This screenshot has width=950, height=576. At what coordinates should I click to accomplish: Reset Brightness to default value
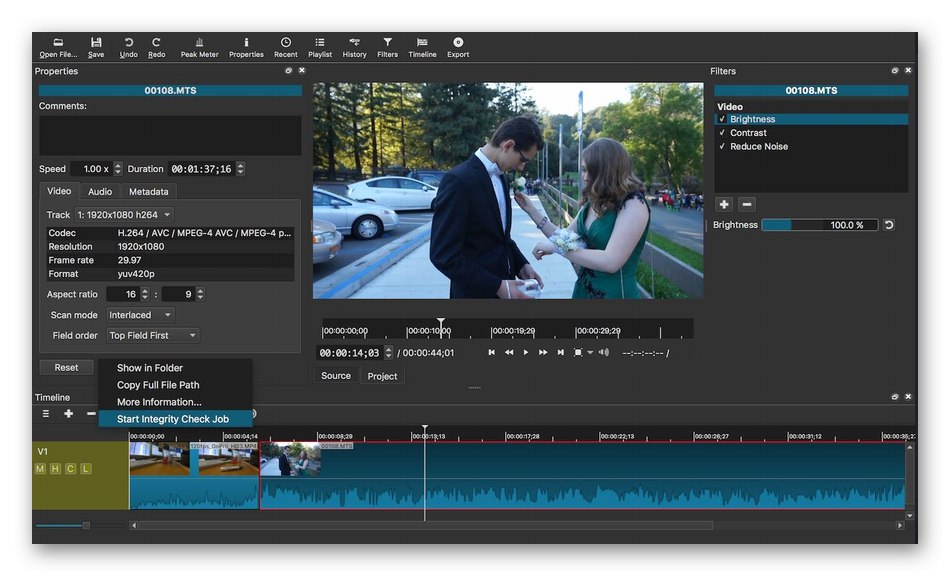[888, 225]
